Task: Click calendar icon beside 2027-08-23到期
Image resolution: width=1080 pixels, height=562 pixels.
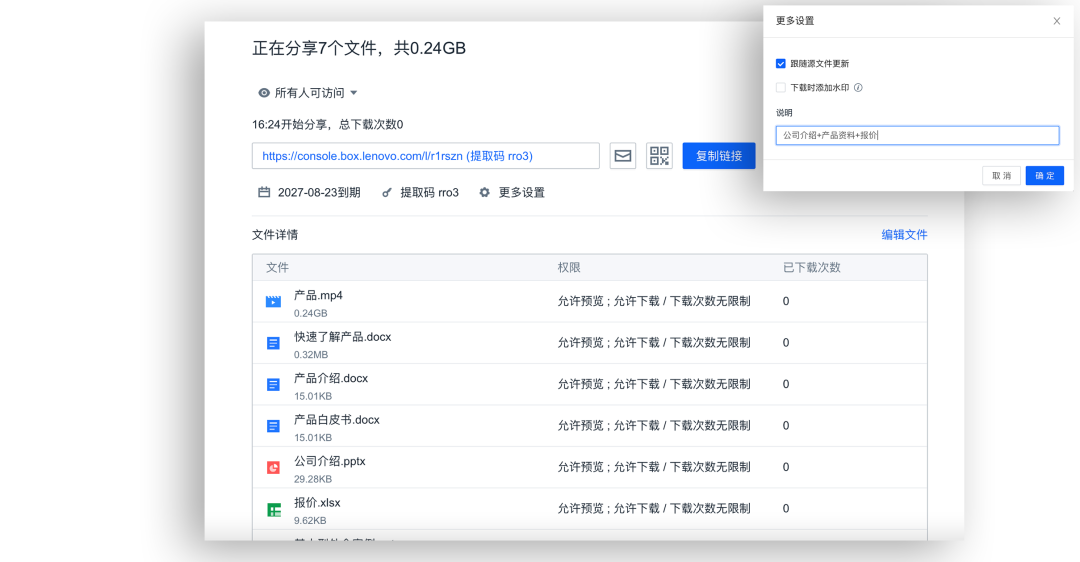Action: click(x=264, y=192)
